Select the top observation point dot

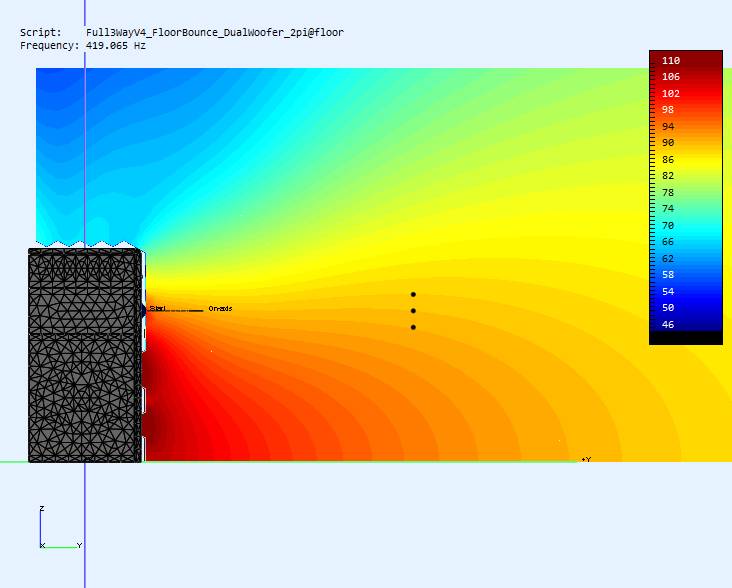point(413,294)
